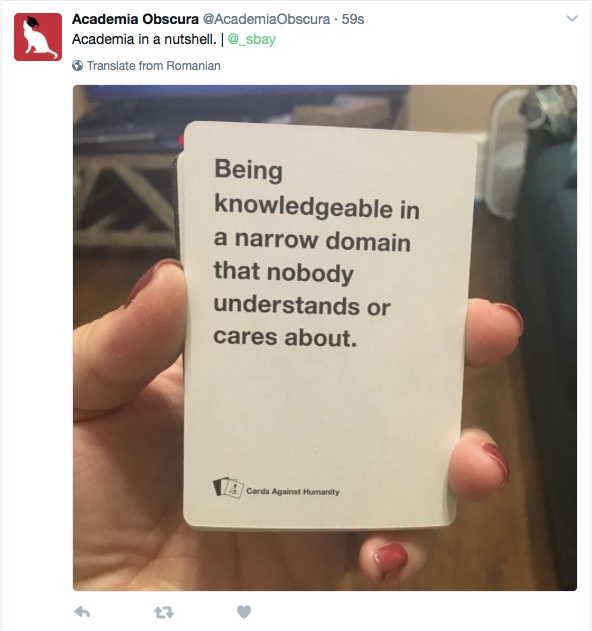Image resolution: width=592 pixels, height=631 pixels.
Task: Click the @AcademiaObscura handle
Action: (266, 19)
